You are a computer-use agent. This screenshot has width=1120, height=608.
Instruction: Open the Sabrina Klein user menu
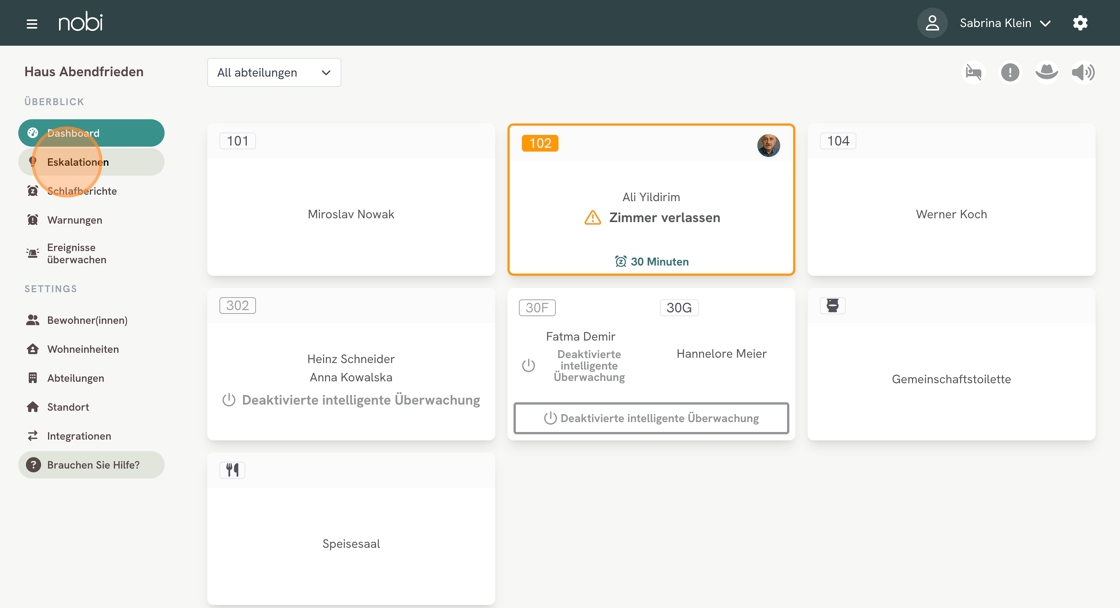click(1004, 23)
